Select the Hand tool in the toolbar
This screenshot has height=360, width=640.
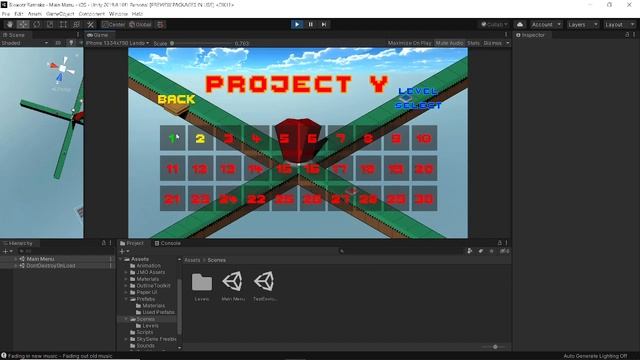[9, 24]
